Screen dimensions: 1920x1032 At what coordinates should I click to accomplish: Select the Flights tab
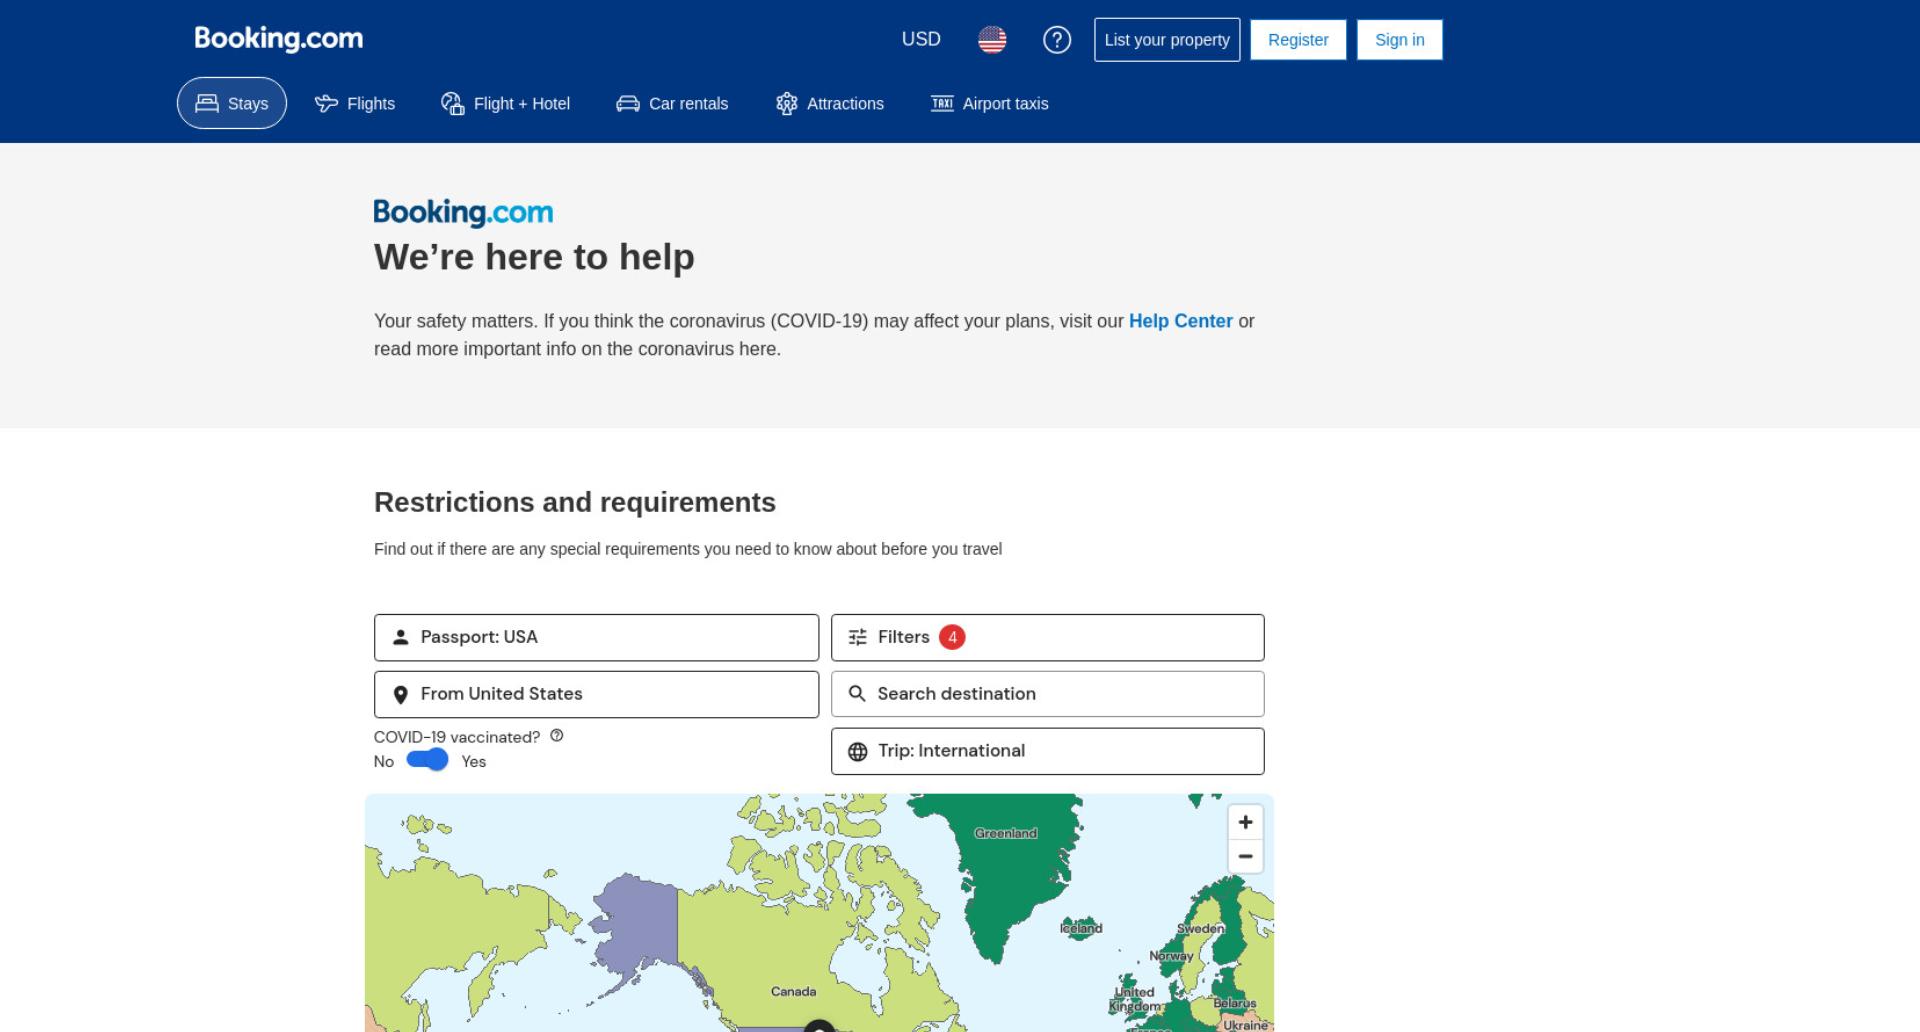[355, 103]
